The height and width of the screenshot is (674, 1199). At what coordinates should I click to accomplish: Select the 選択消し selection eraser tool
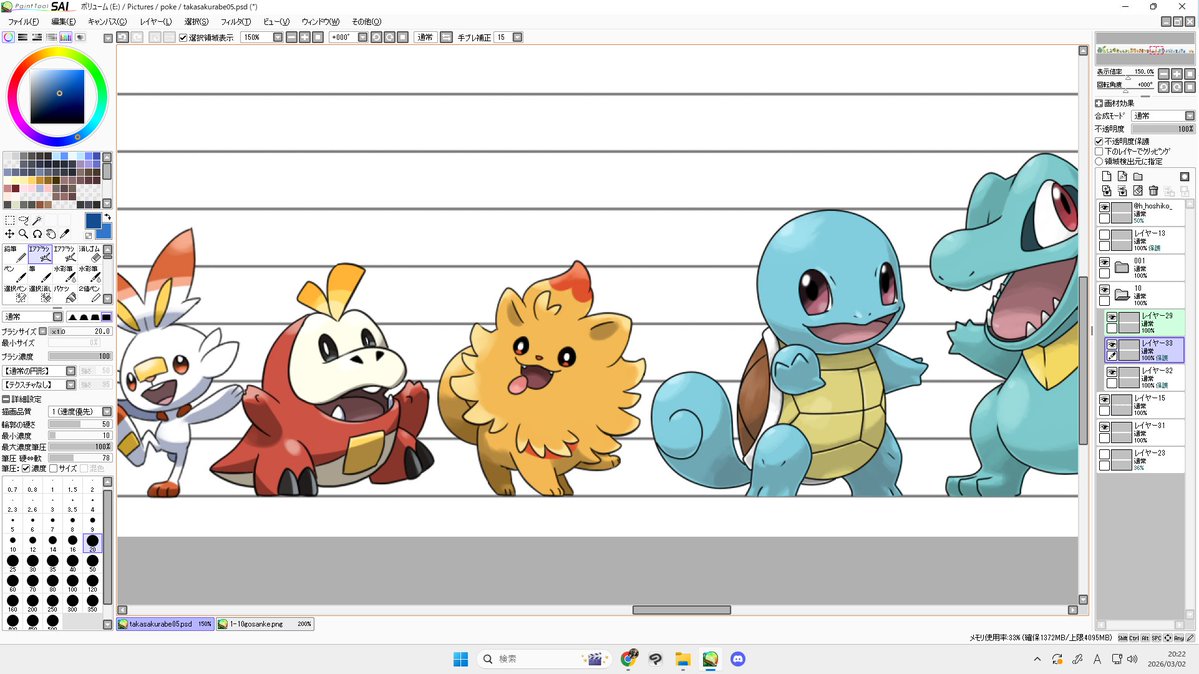tap(40, 294)
